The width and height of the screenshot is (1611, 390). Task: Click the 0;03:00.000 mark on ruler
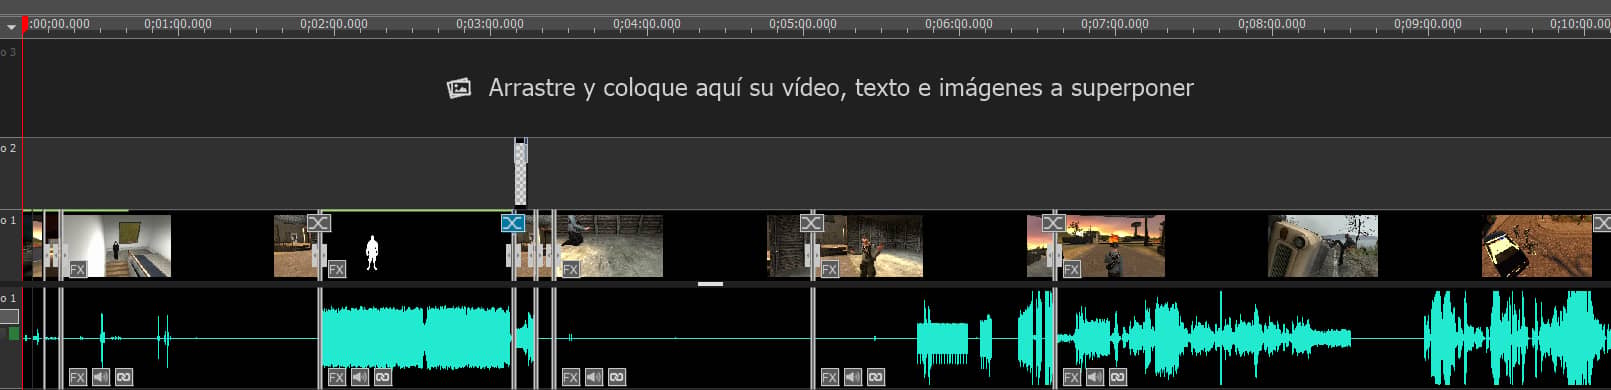pos(490,23)
